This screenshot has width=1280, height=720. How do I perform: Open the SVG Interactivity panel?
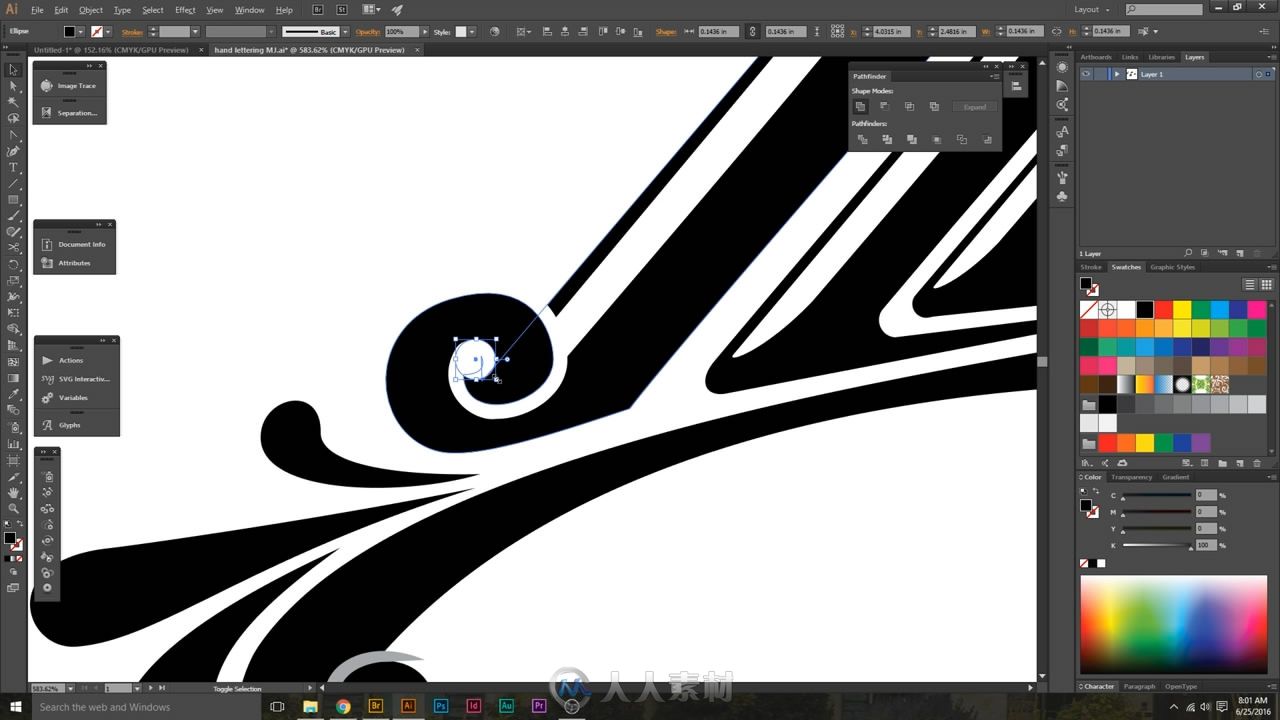(76, 379)
